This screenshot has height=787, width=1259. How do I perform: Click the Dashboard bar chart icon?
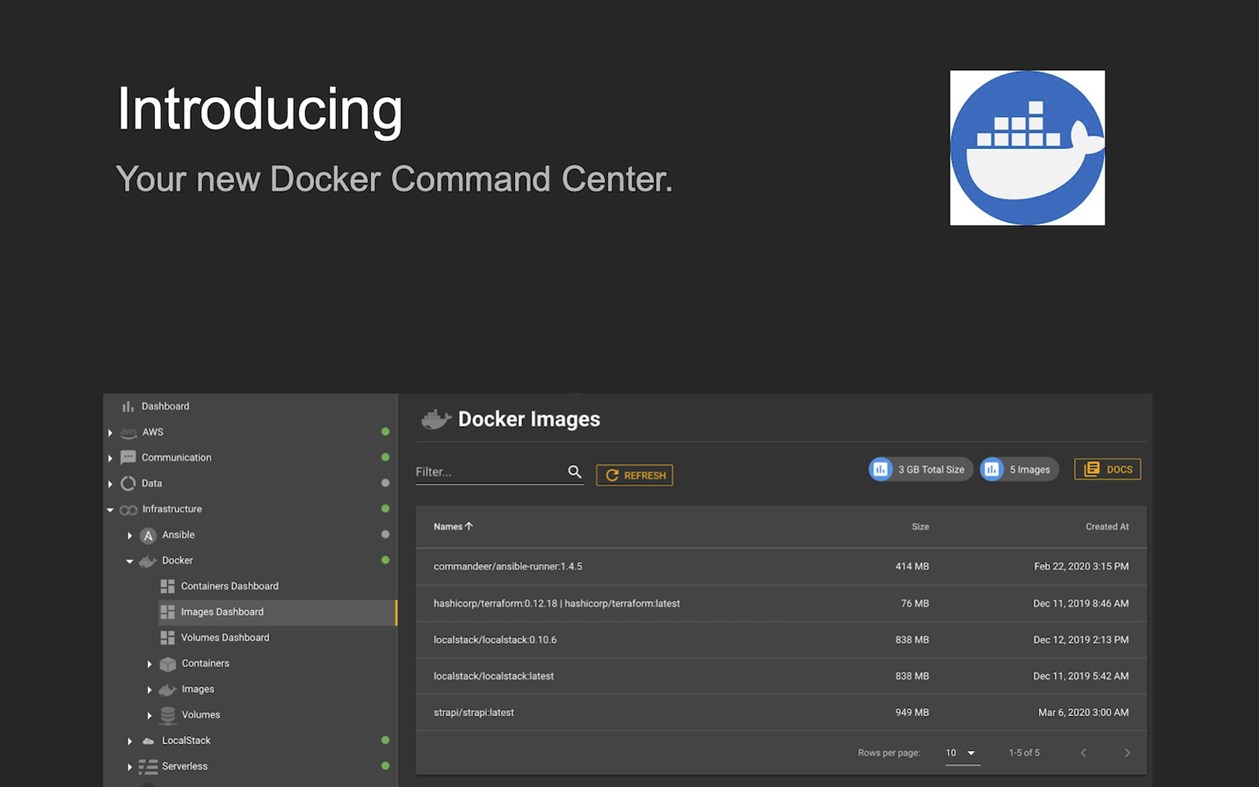pos(128,407)
